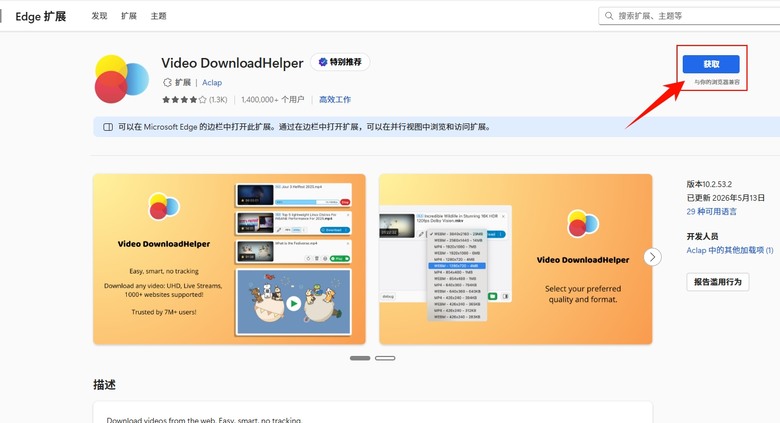Image resolution: width=780 pixels, height=423 pixels.
Task: Click the sidebar panel icon in info banner
Action: 108,127
